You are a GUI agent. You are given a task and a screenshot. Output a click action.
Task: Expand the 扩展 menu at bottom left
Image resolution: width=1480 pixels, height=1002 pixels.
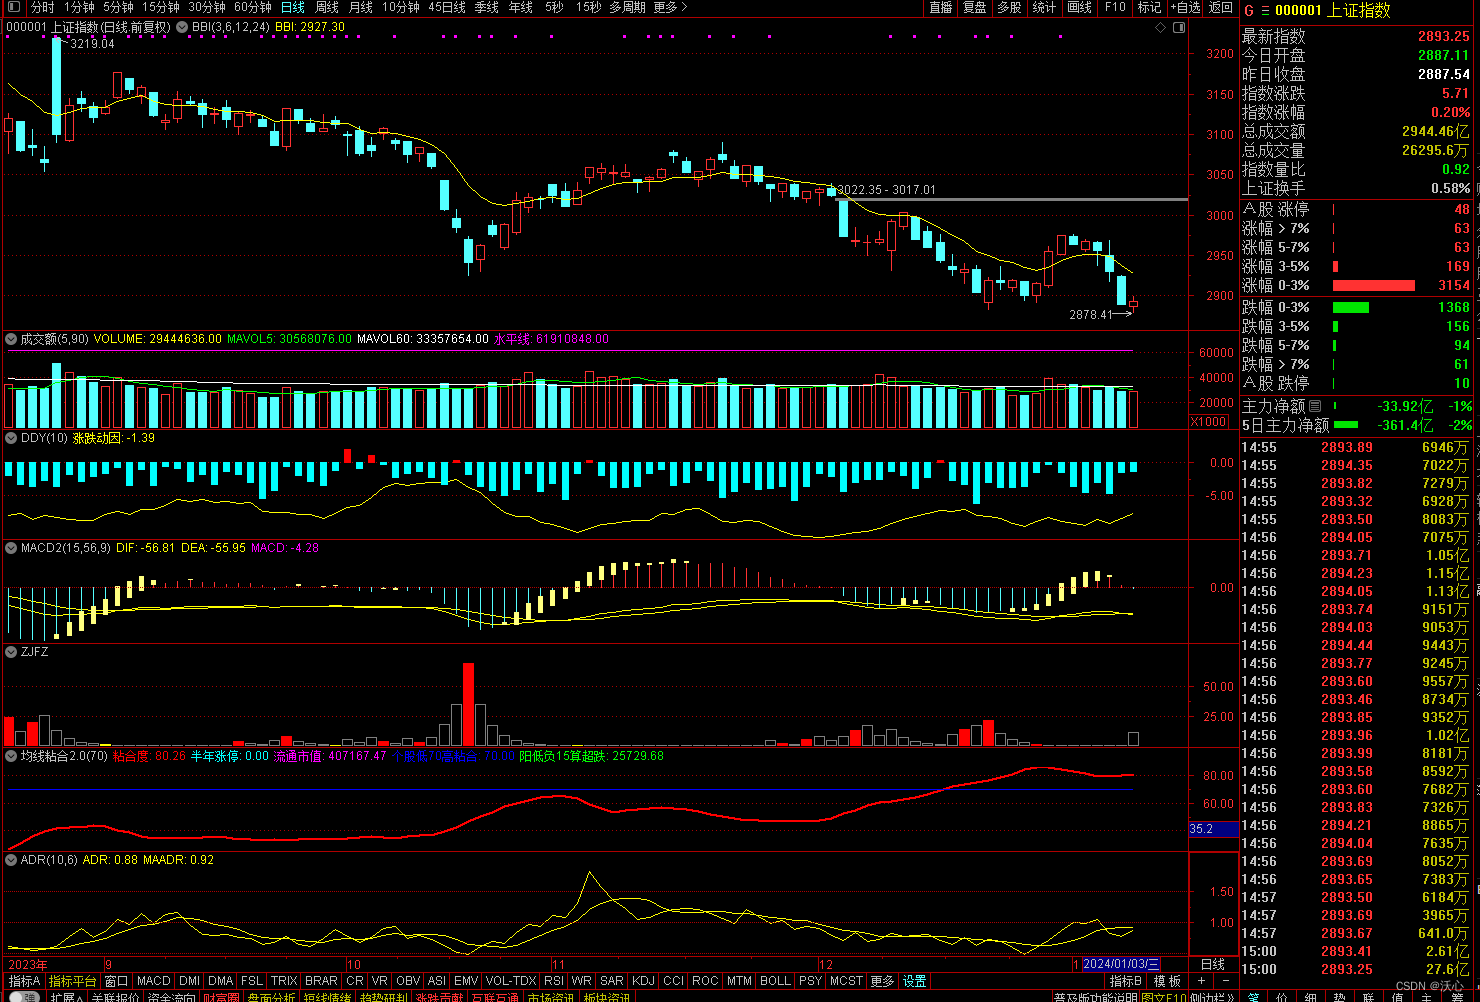(x=67, y=997)
